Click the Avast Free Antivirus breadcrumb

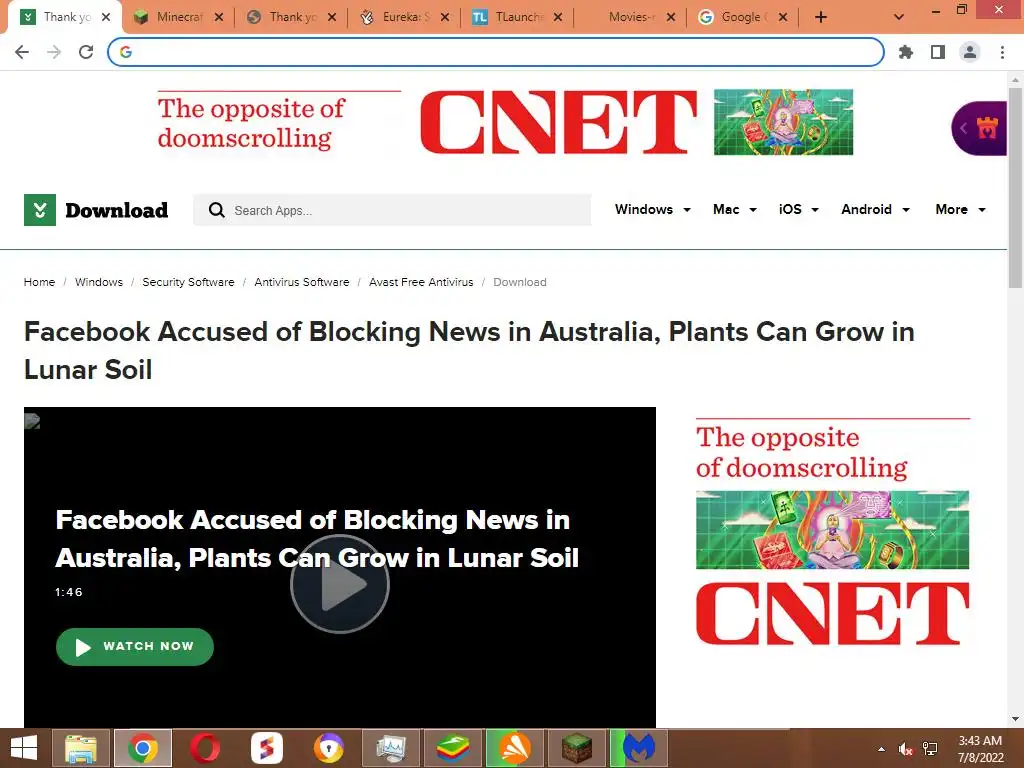pos(421,282)
